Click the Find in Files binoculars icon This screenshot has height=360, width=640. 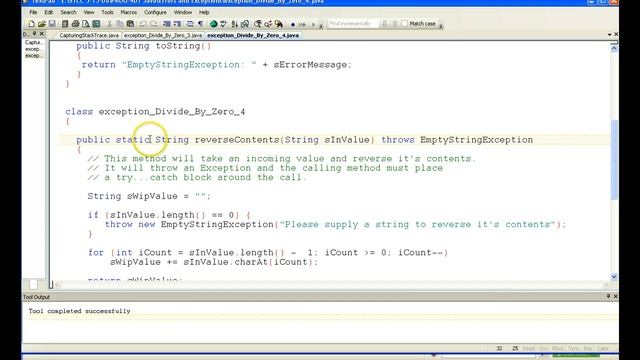coord(279,24)
